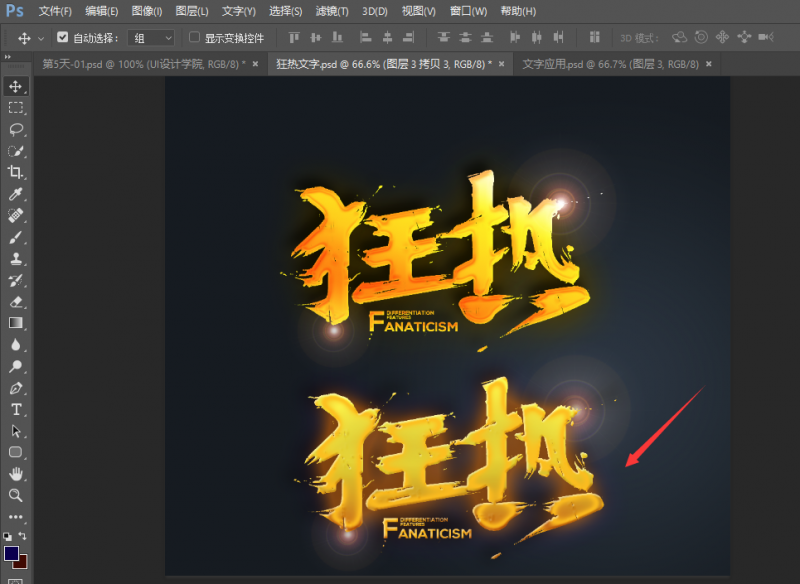This screenshot has height=584, width=800.
Task: Select the Move tool in the toolbox
Action: 16,87
